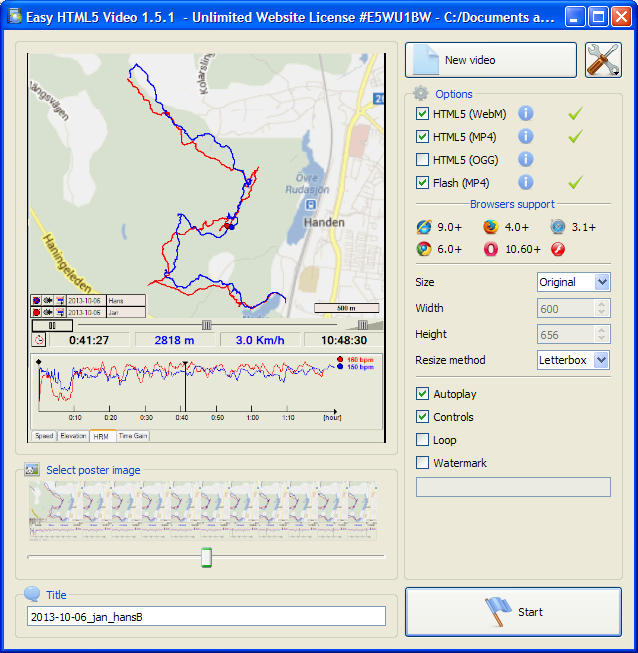Screen dimensions: 638x653
Task: Click the 10:48:30 time readout
Action: 344,340
